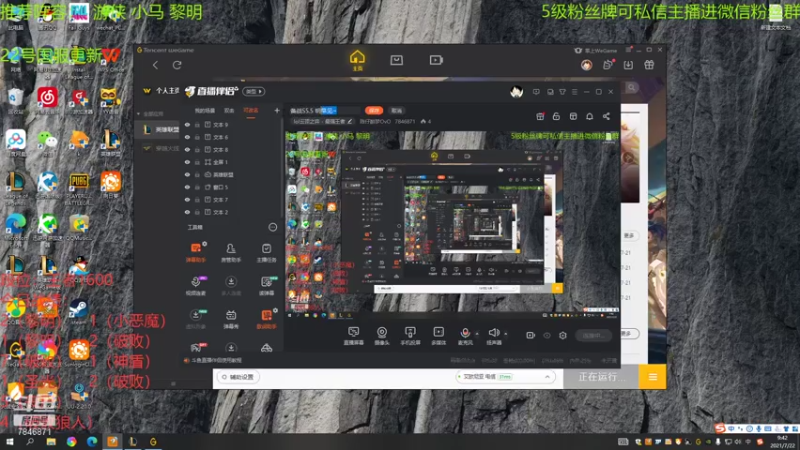Hide the 英雄联盟 source layer
Viewport: 800px width, 450px height.
pyautogui.click(x=187, y=174)
